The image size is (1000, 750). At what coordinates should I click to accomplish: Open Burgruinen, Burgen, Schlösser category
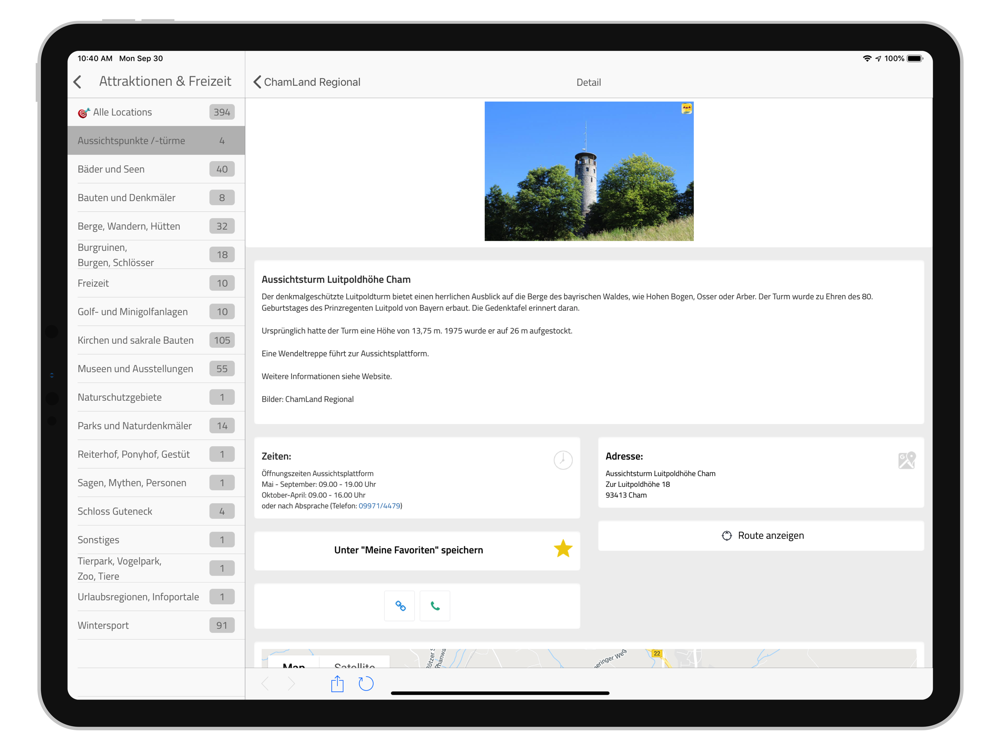(x=156, y=254)
